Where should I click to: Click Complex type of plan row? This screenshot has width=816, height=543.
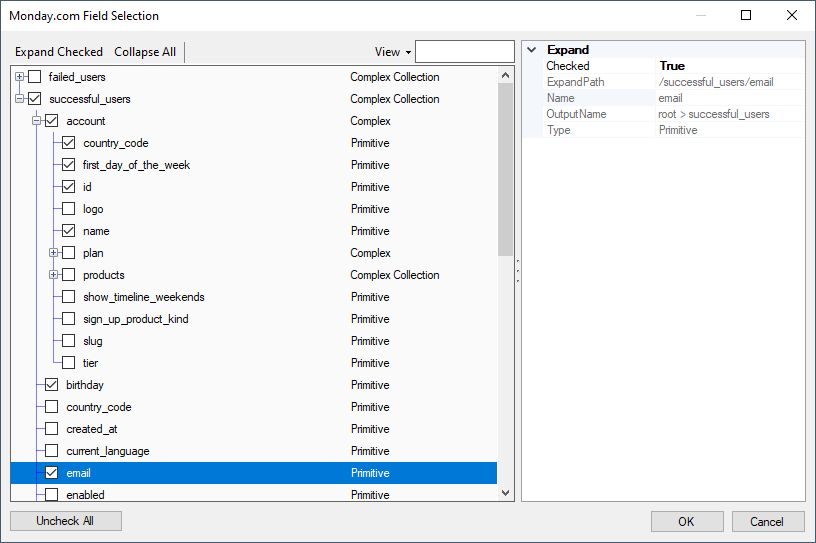coord(370,253)
